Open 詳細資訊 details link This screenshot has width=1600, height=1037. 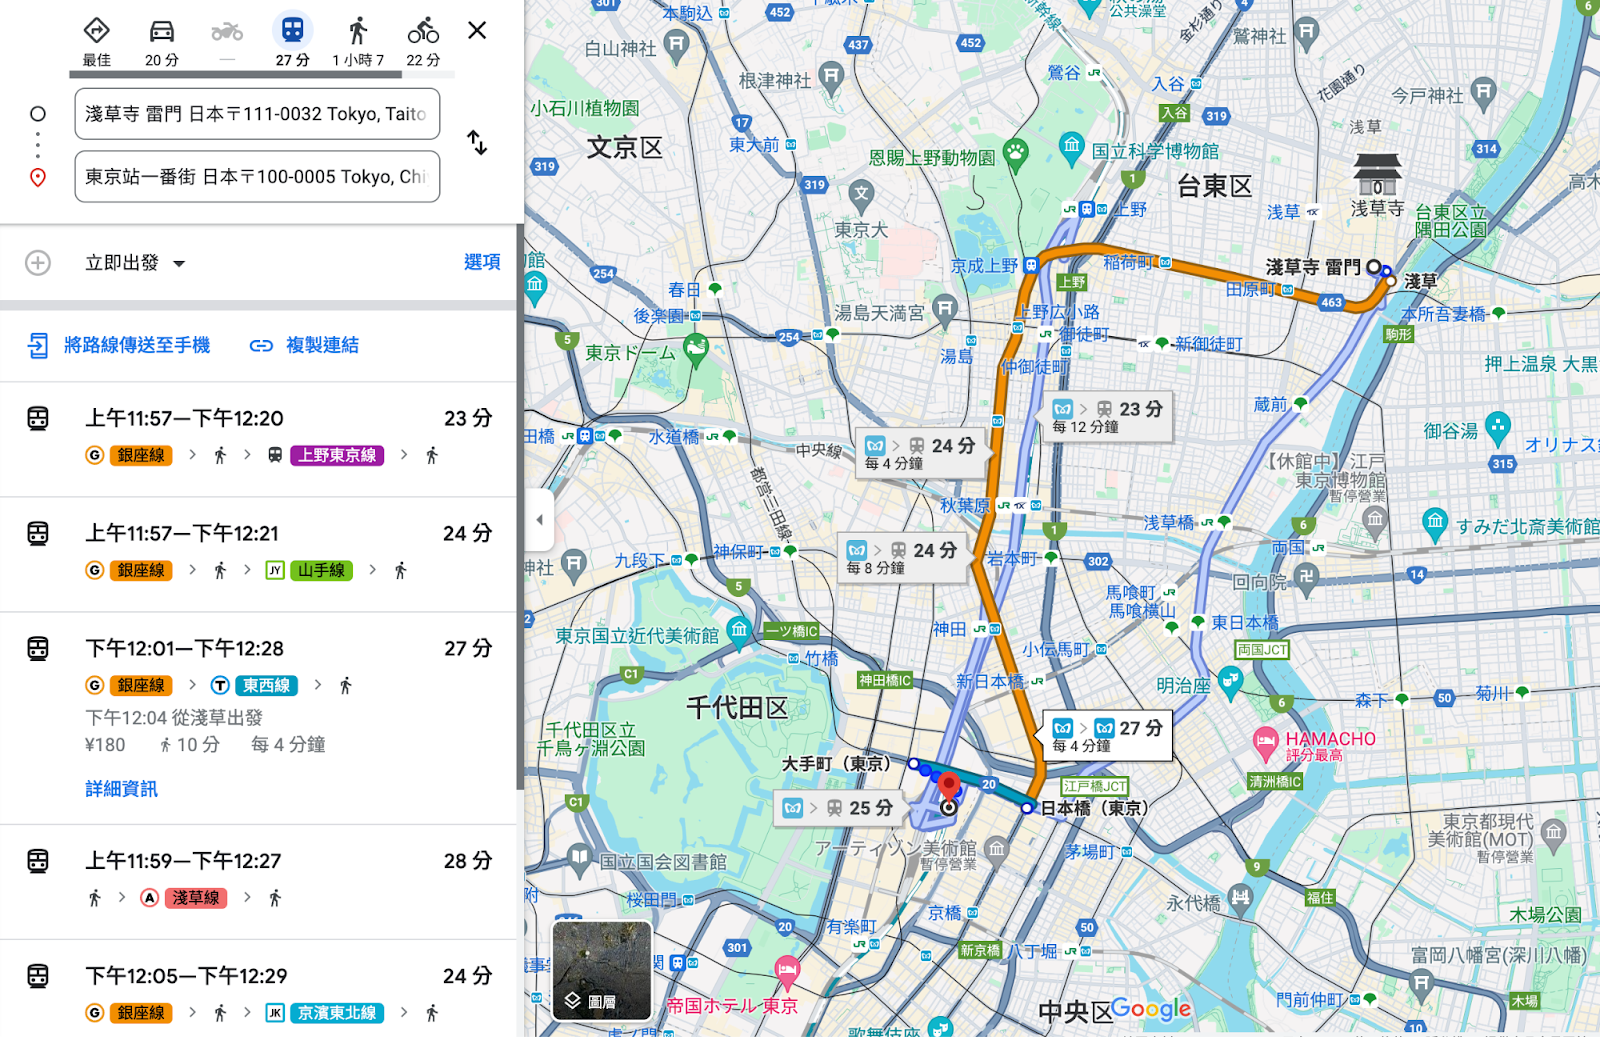(x=121, y=789)
